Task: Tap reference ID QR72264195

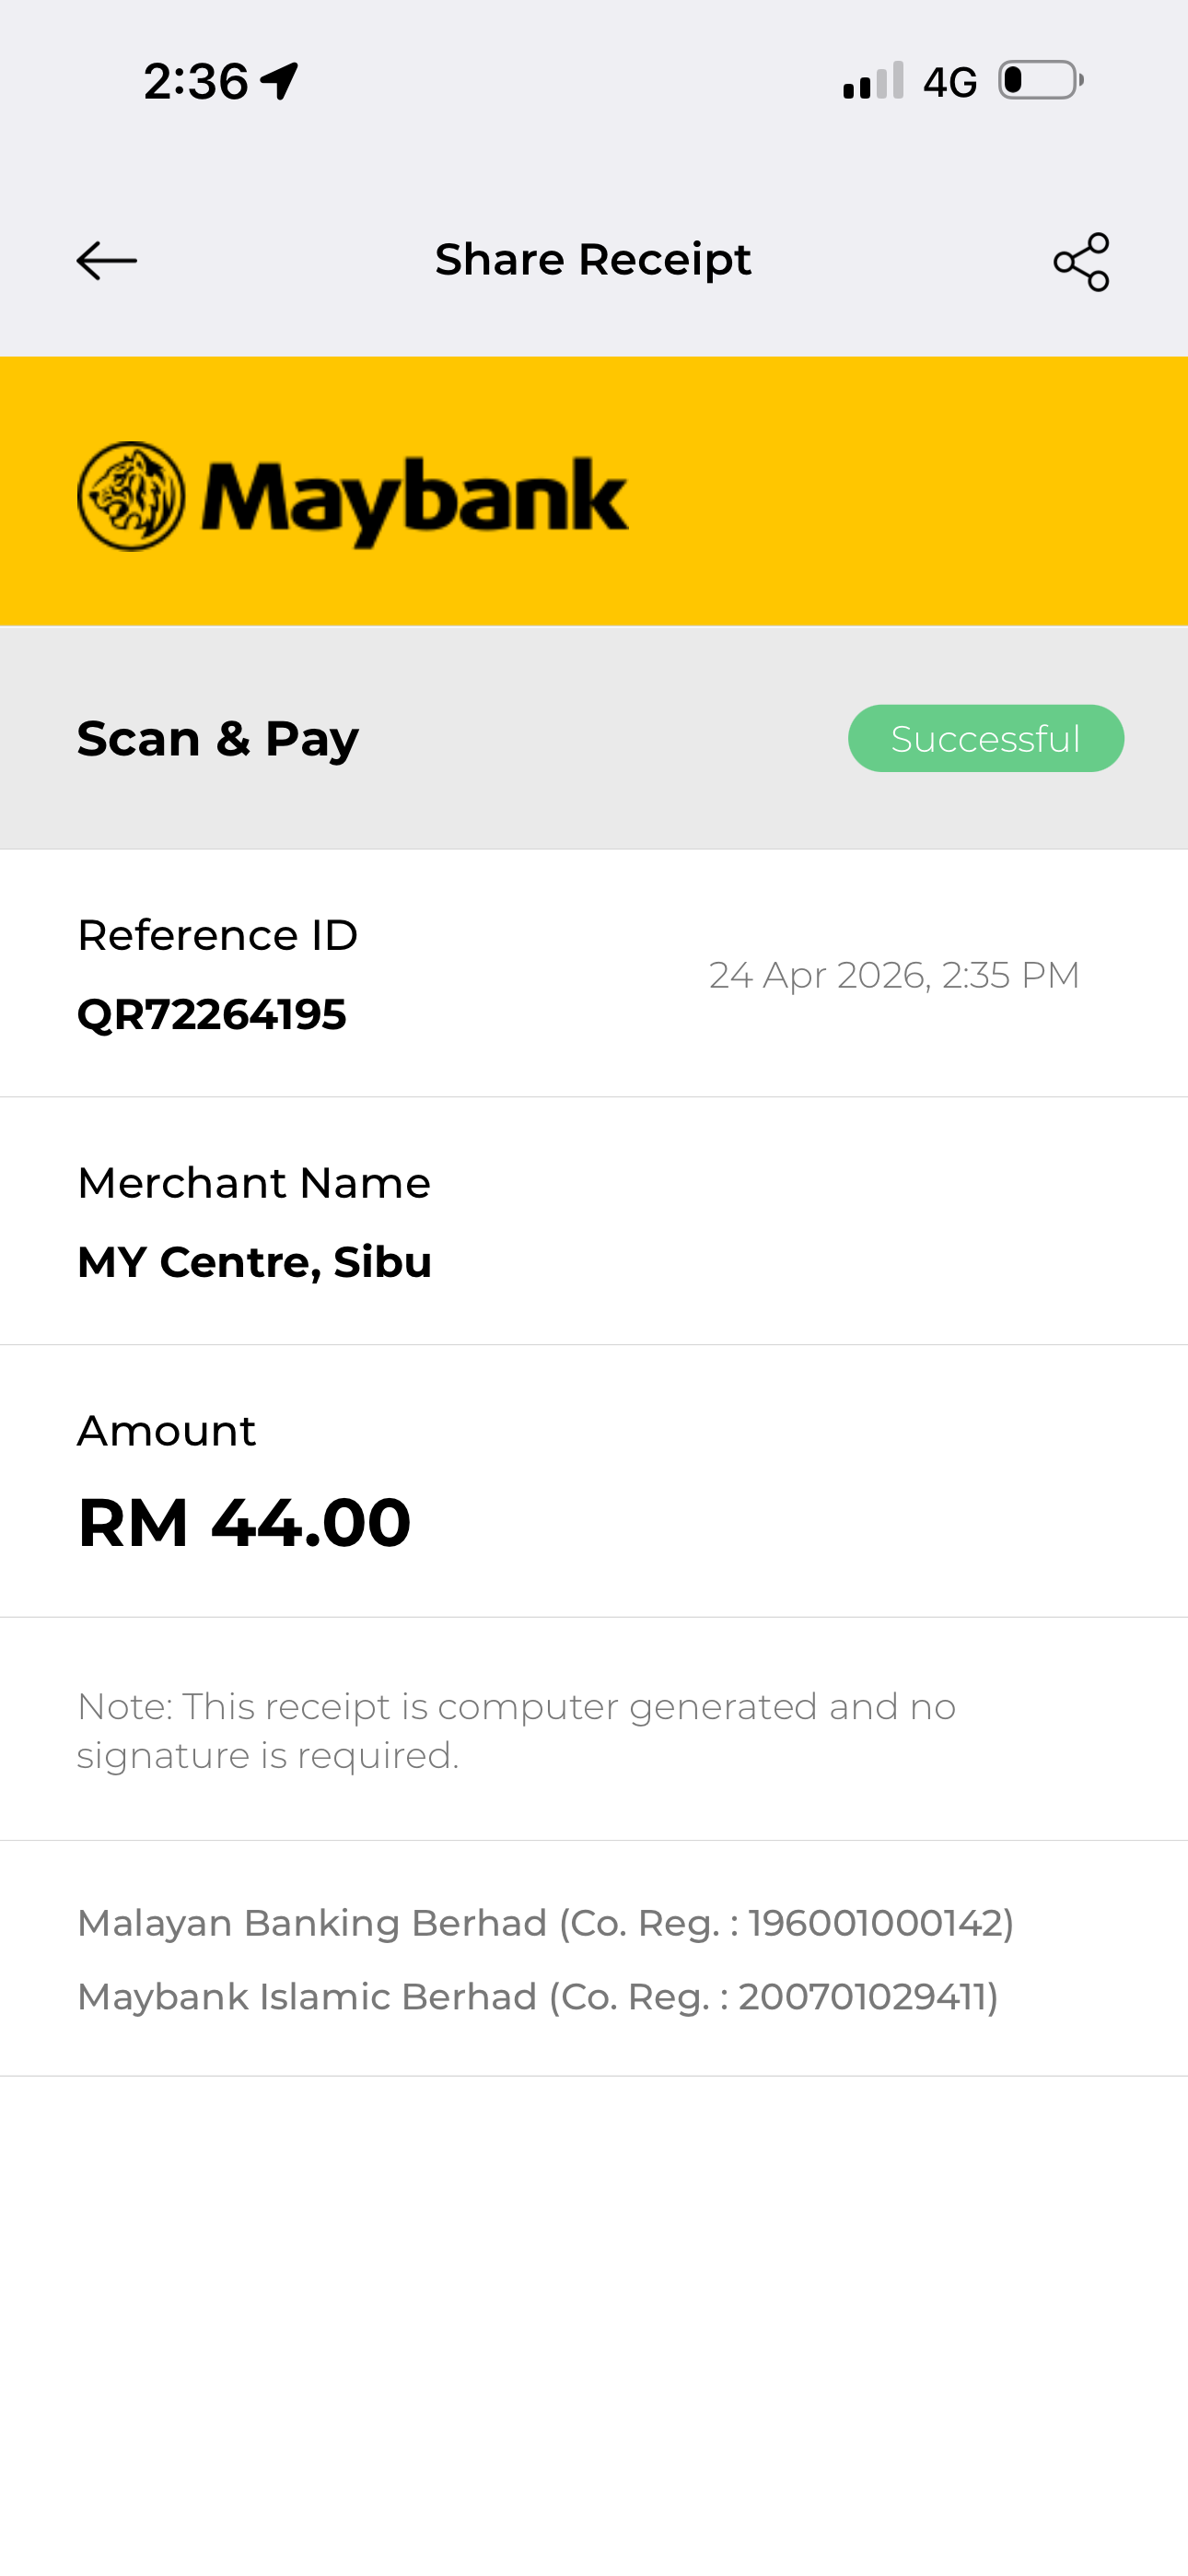Action: pos(212,1014)
